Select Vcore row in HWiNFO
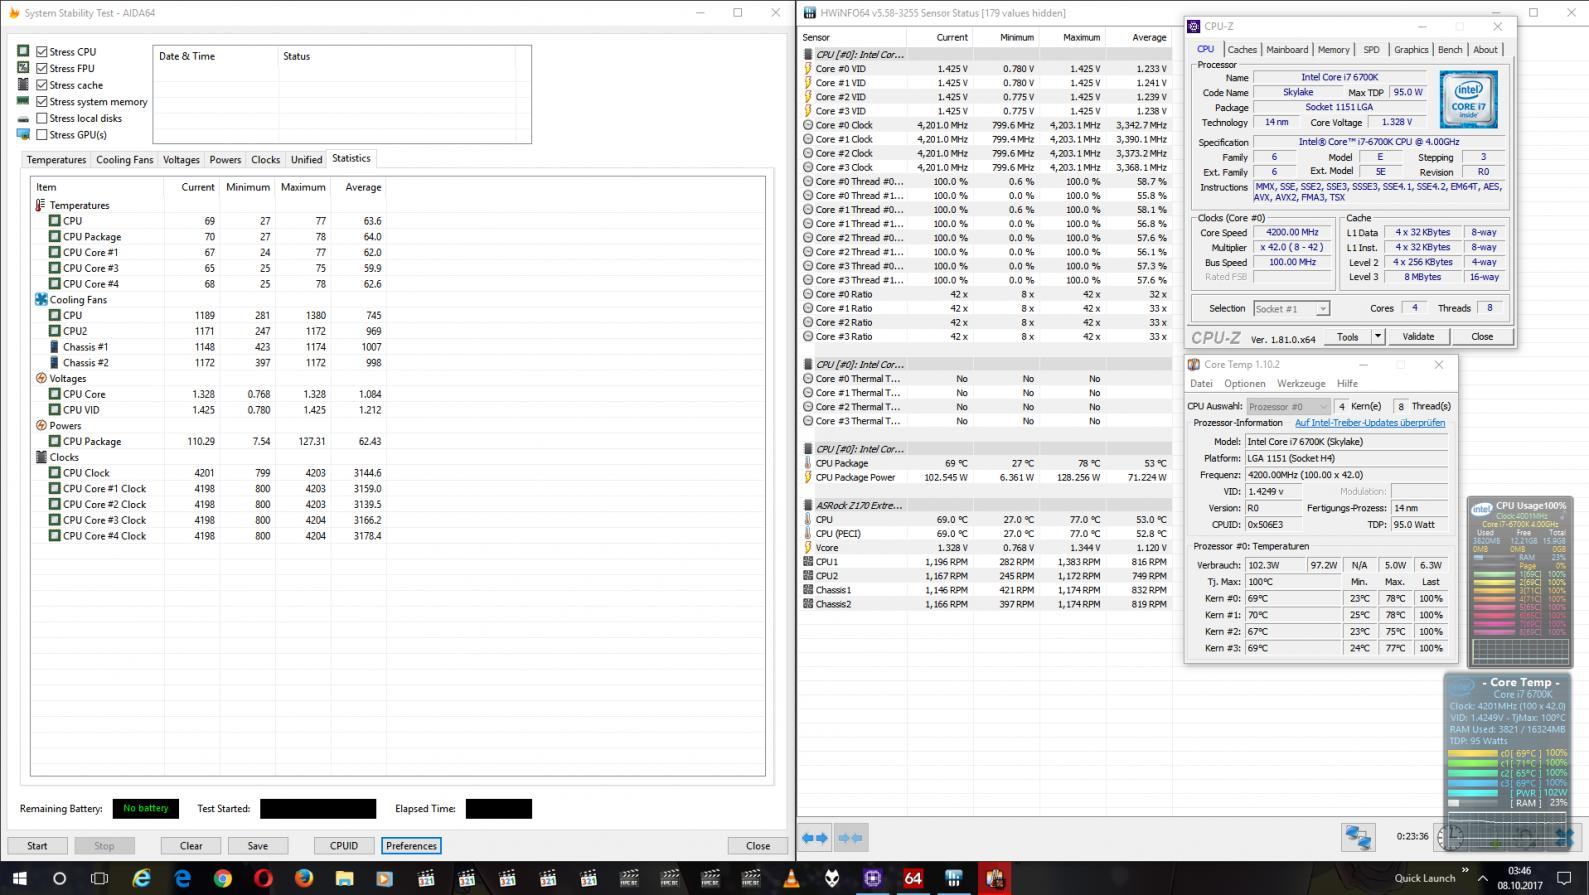Viewport: 1589px width, 895px height. (987, 548)
